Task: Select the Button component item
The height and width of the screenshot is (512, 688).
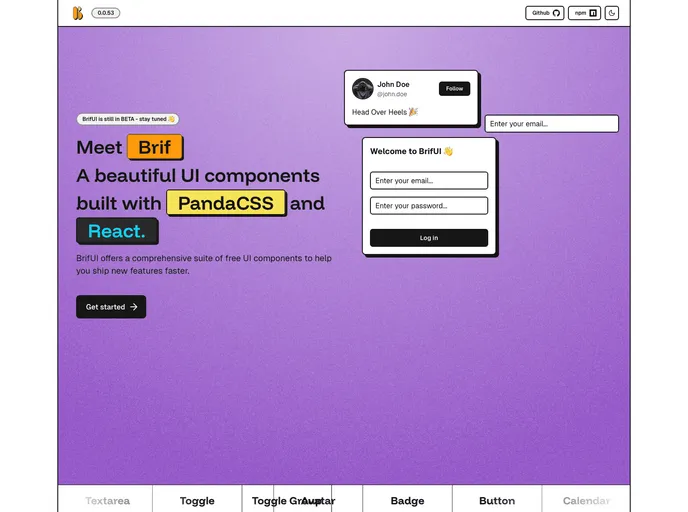Action: (x=497, y=501)
